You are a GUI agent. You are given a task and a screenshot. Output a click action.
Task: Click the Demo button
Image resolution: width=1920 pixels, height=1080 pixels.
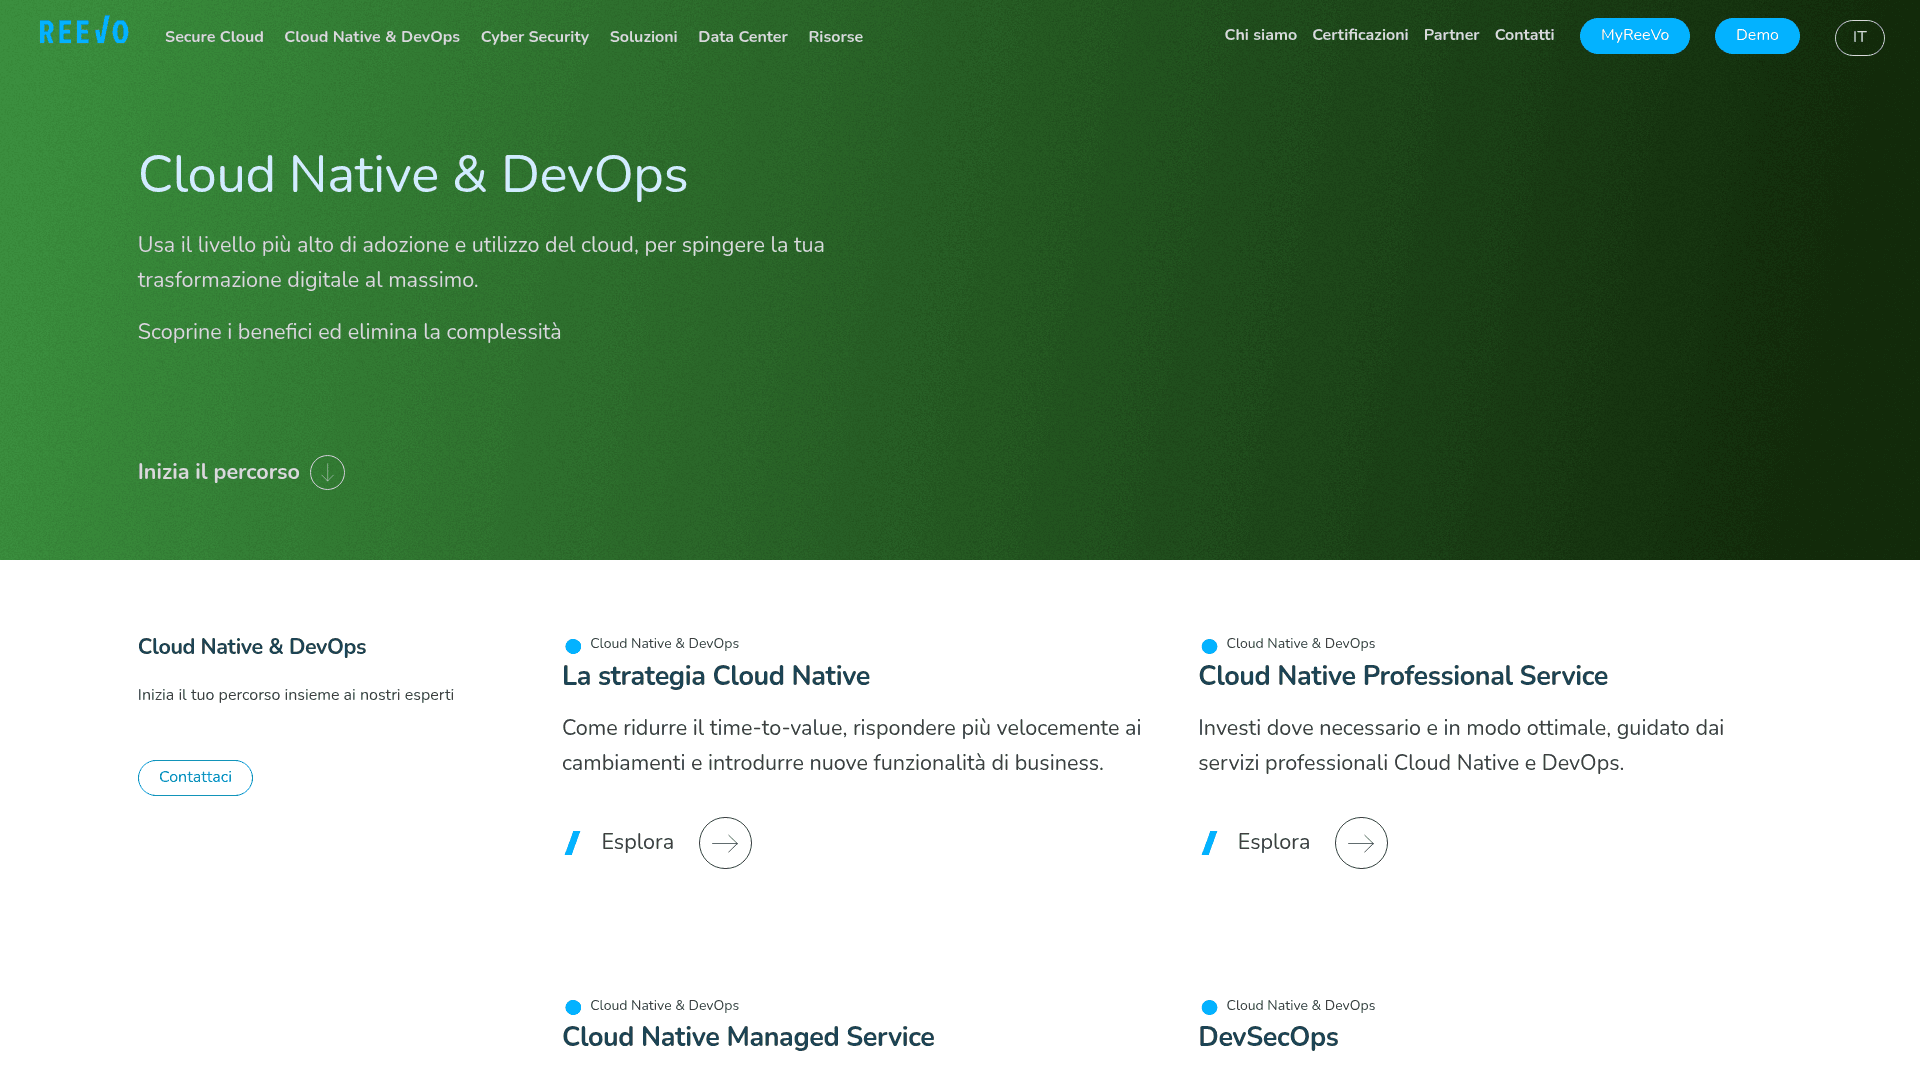tap(1757, 35)
